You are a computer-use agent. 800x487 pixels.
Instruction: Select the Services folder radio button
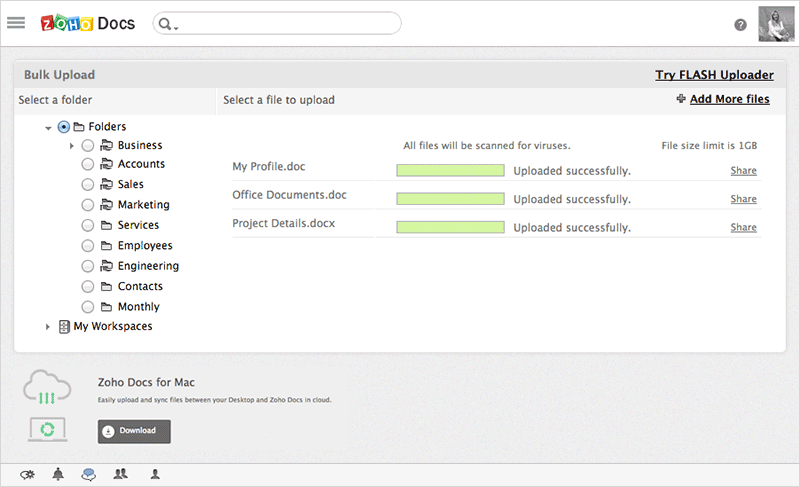pyautogui.click(x=88, y=225)
